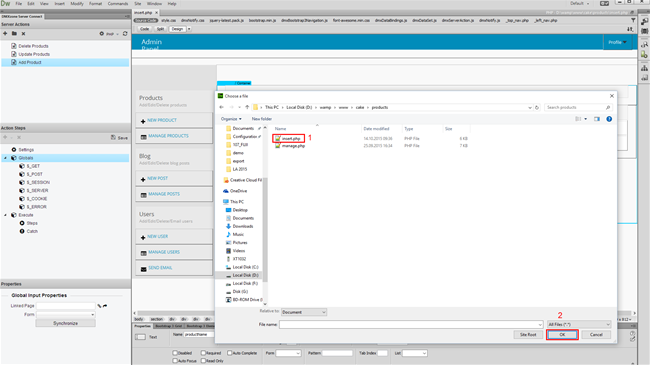The width and height of the screenshot is (650, 365).
Task: Toggle preview pane icon in dialog
Action: [x=597, y=119]
